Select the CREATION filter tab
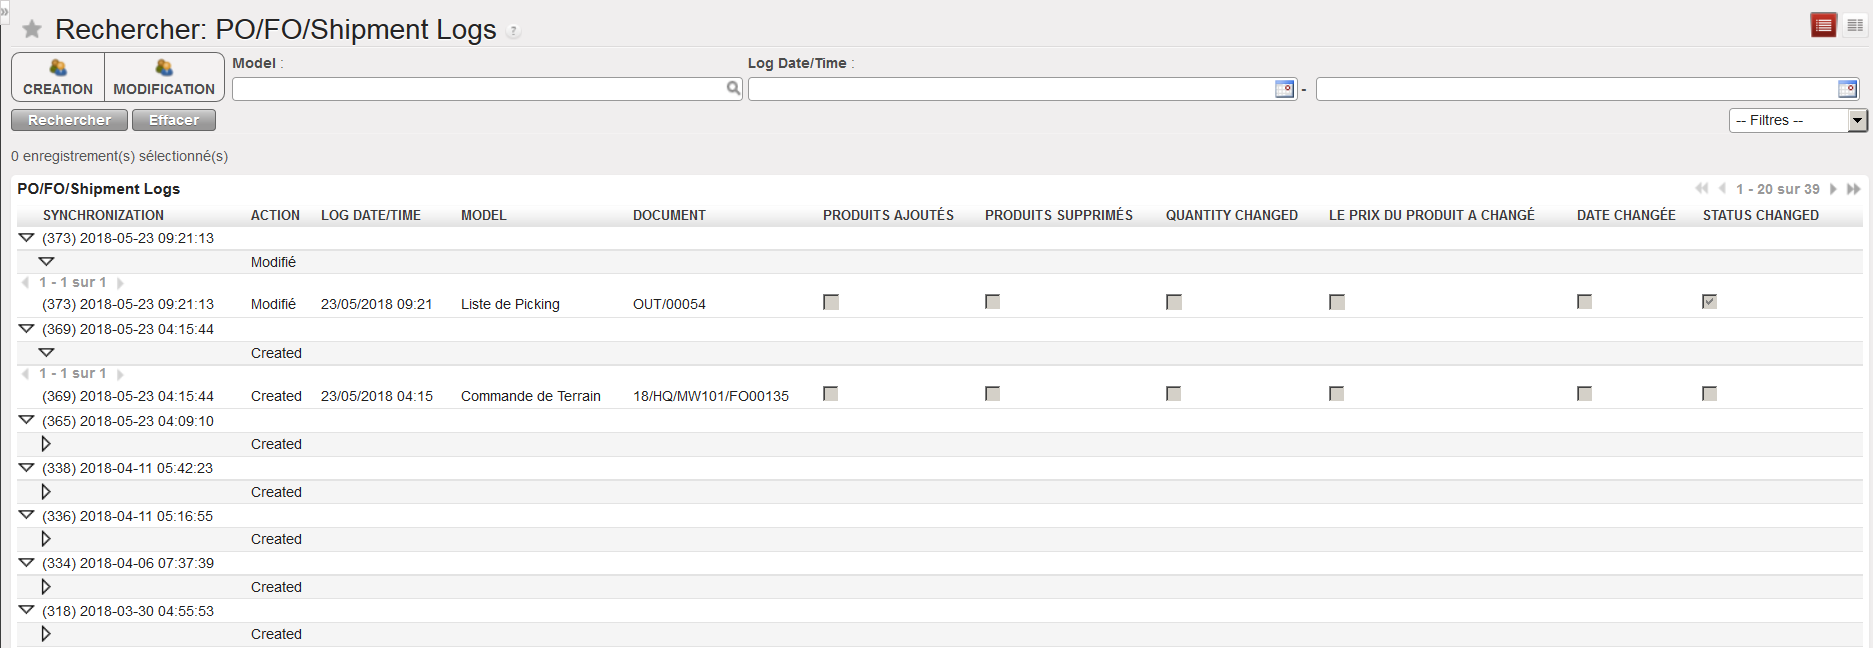This screenshot has height=648, width=1873. coord(58,77)
